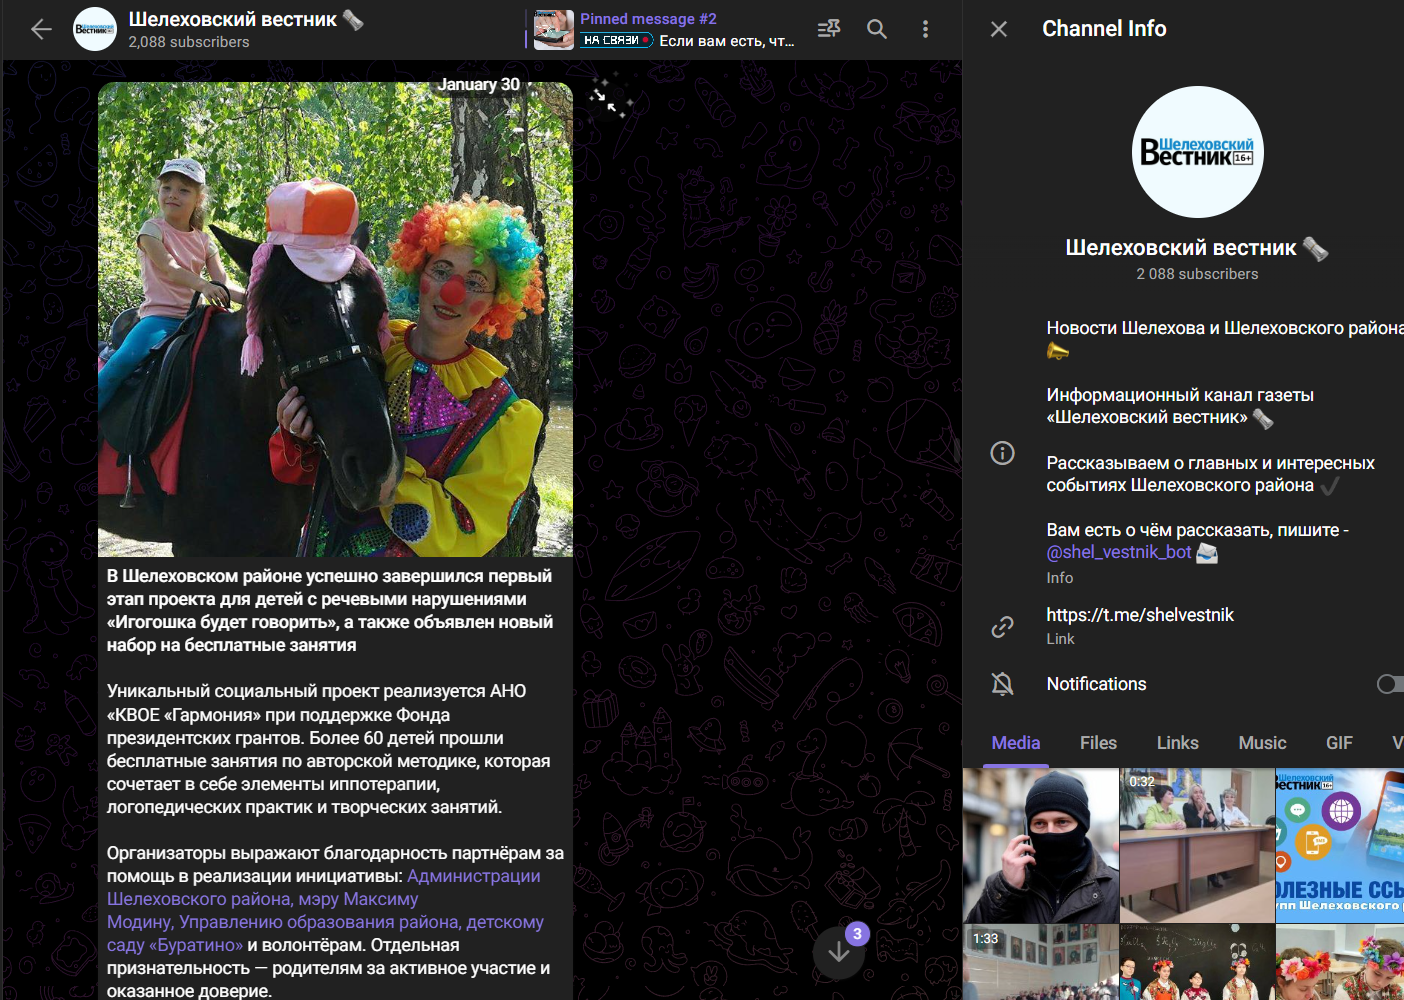The image size is (1404, 1000).
Task: Close the Channel Info panel
Action: pyautogui.click(x=999, y=29)
